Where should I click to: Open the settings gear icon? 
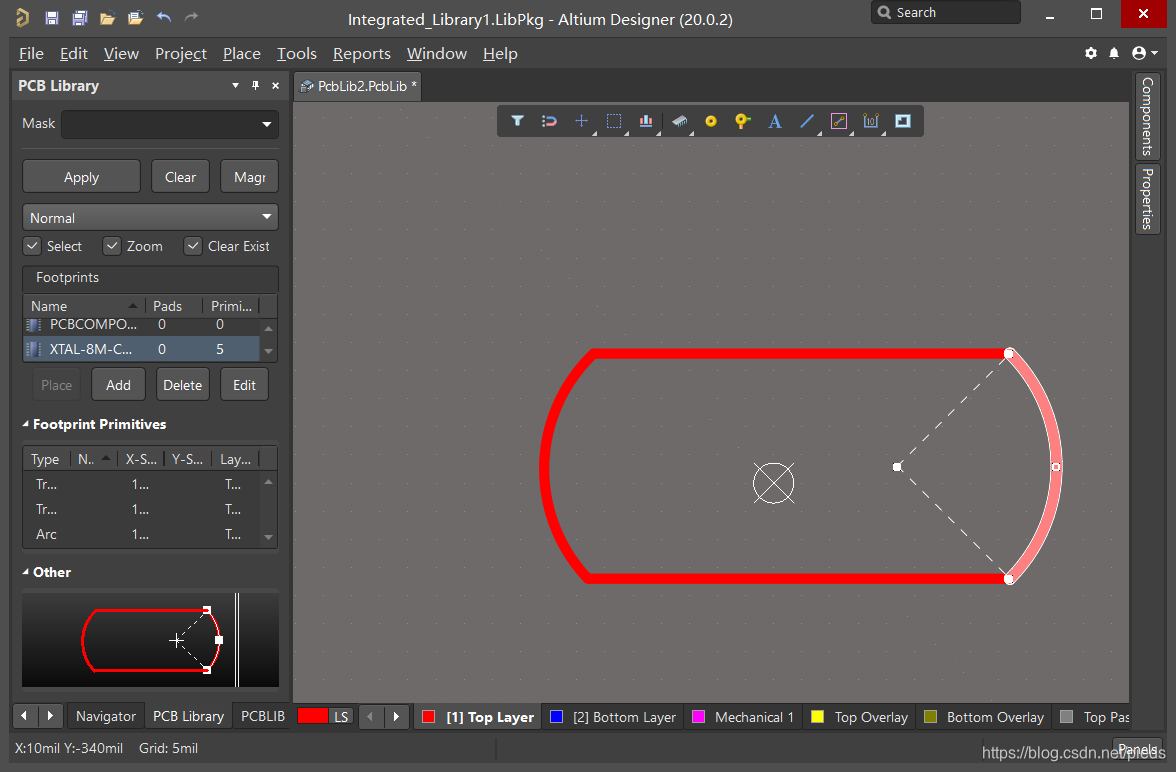coord(1091,53)
